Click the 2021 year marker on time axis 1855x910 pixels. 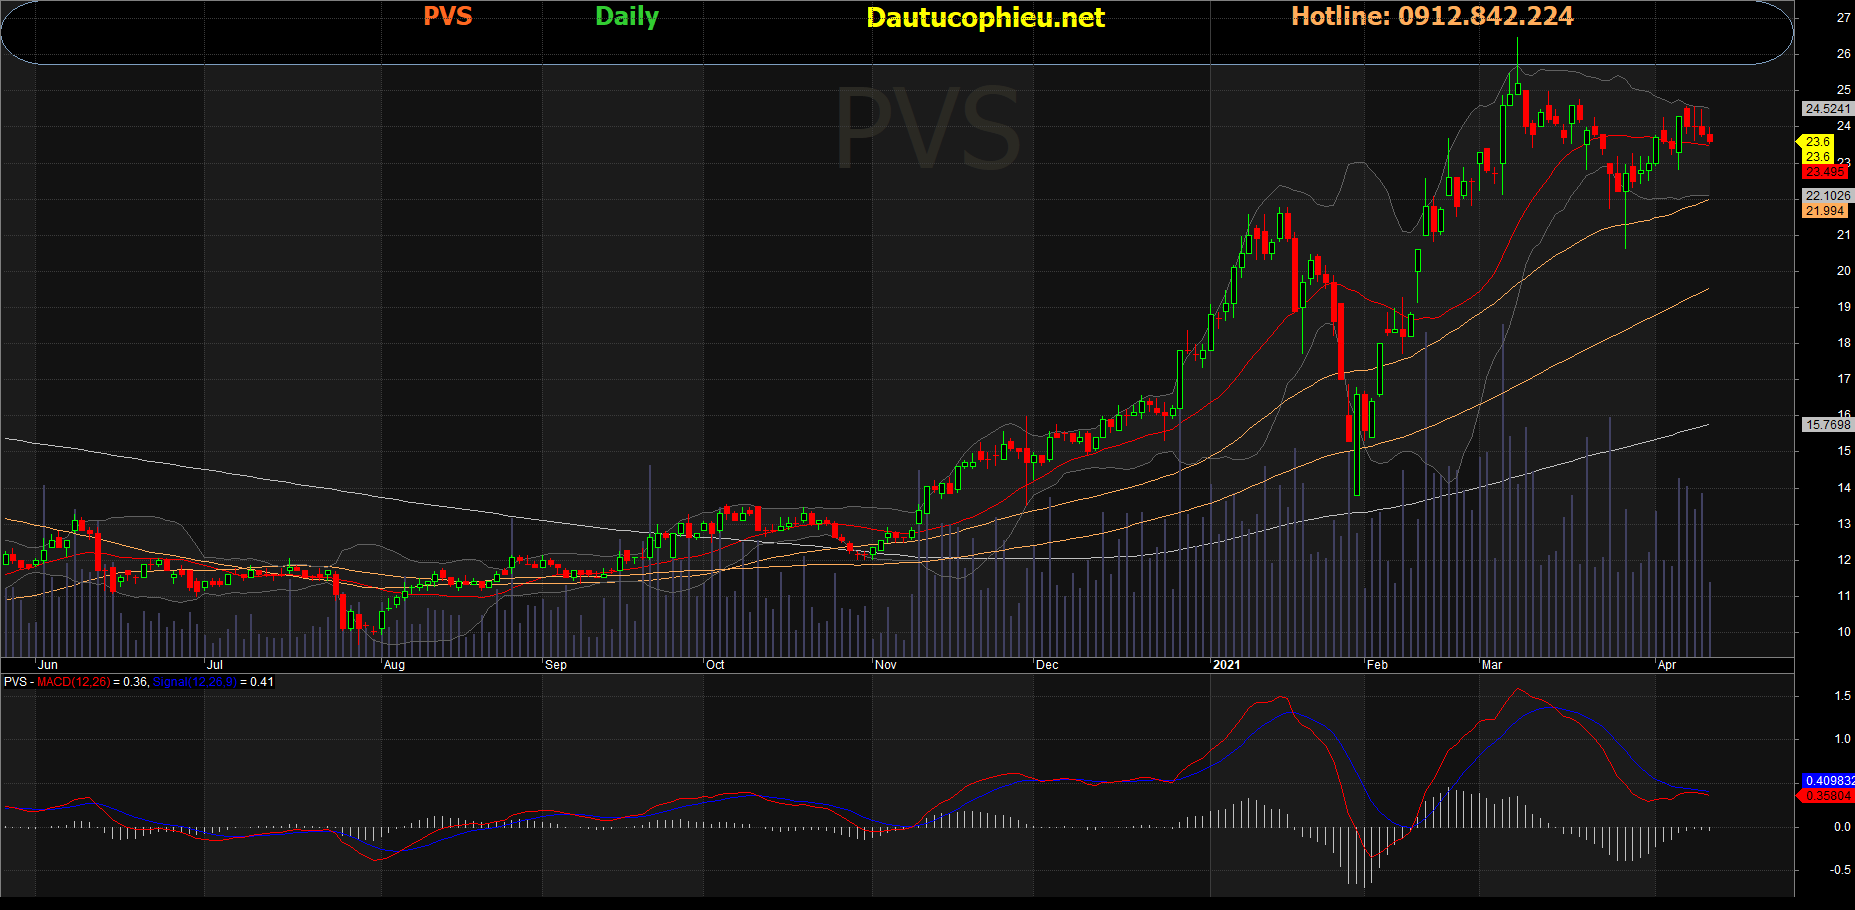(1226, 665)
